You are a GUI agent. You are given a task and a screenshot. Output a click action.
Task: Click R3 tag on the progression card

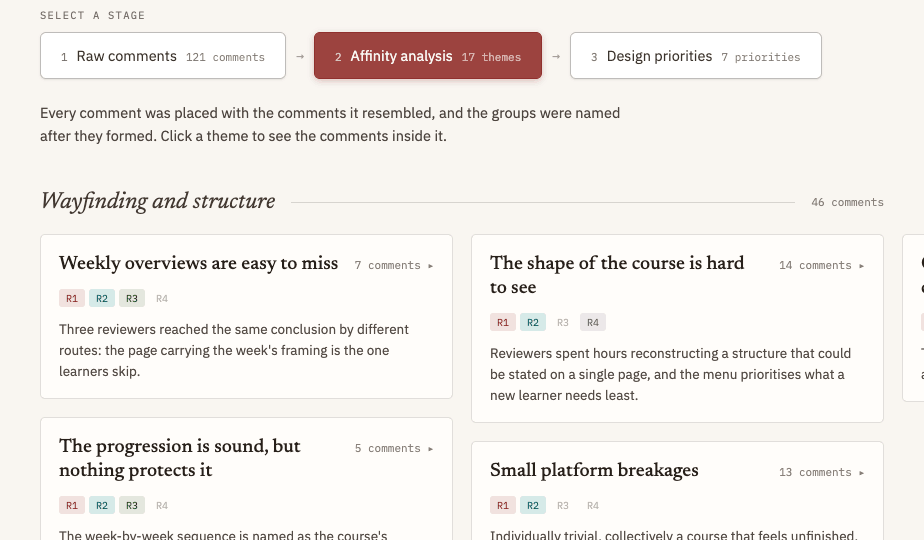[132, 505]
